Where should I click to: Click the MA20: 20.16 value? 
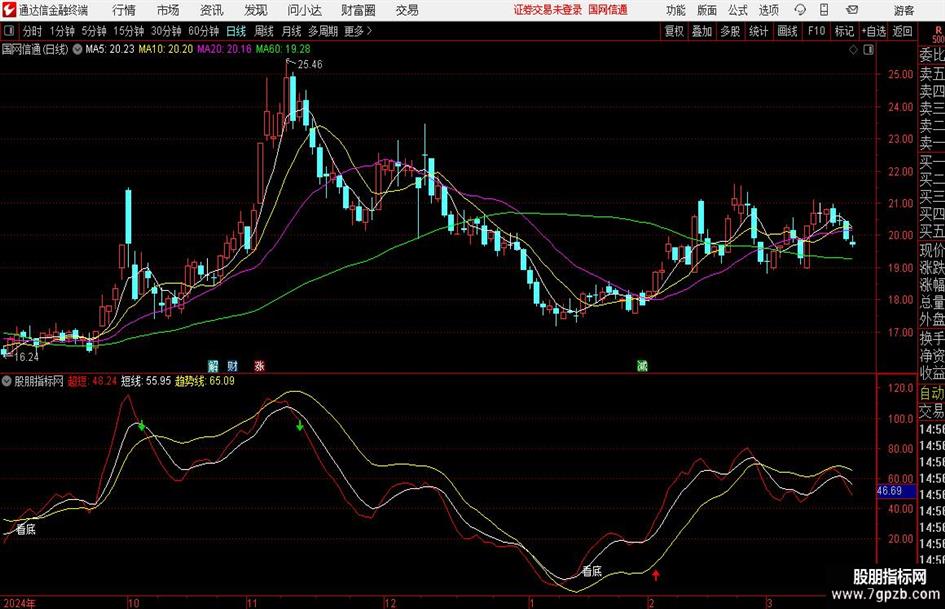pyautogui.click(x=224, y=49)
